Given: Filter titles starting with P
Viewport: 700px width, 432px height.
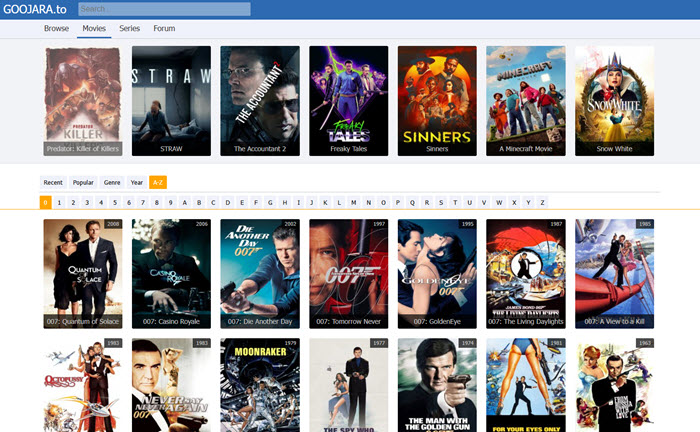Looking at the screenshot, I should tap(398, 203).
